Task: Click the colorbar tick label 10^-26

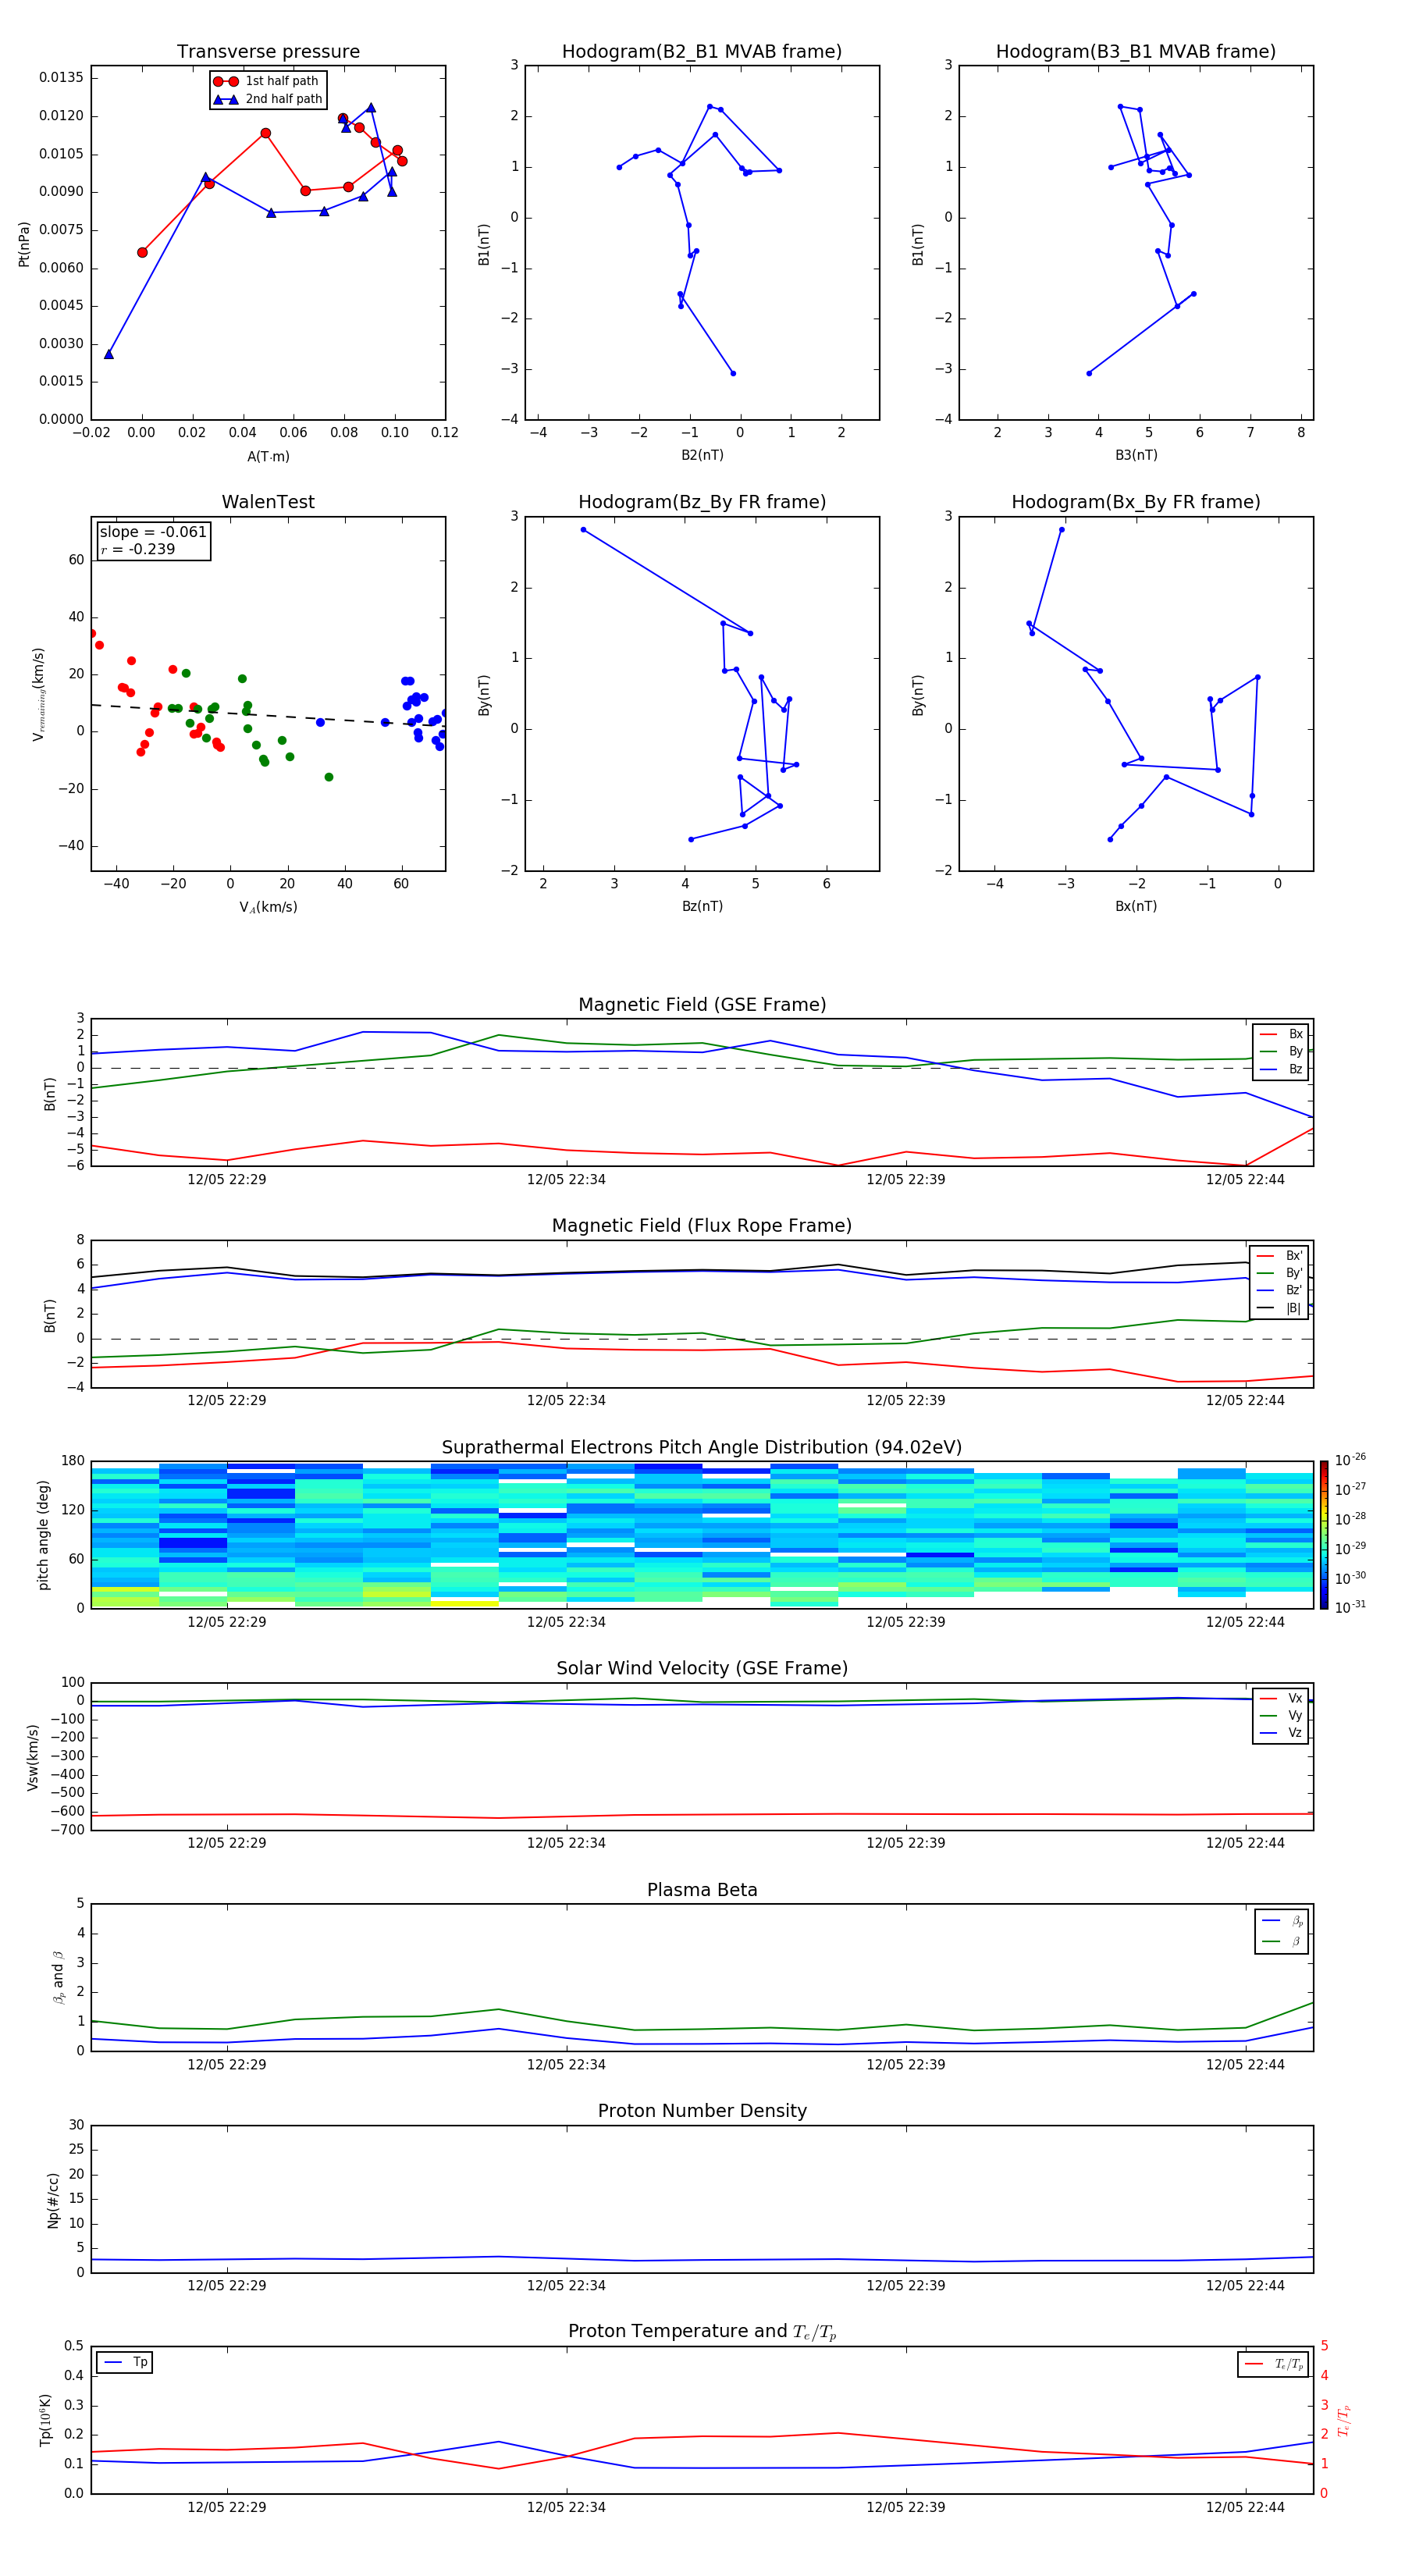Action: pyautogui.click(x=1350, y=1459)
